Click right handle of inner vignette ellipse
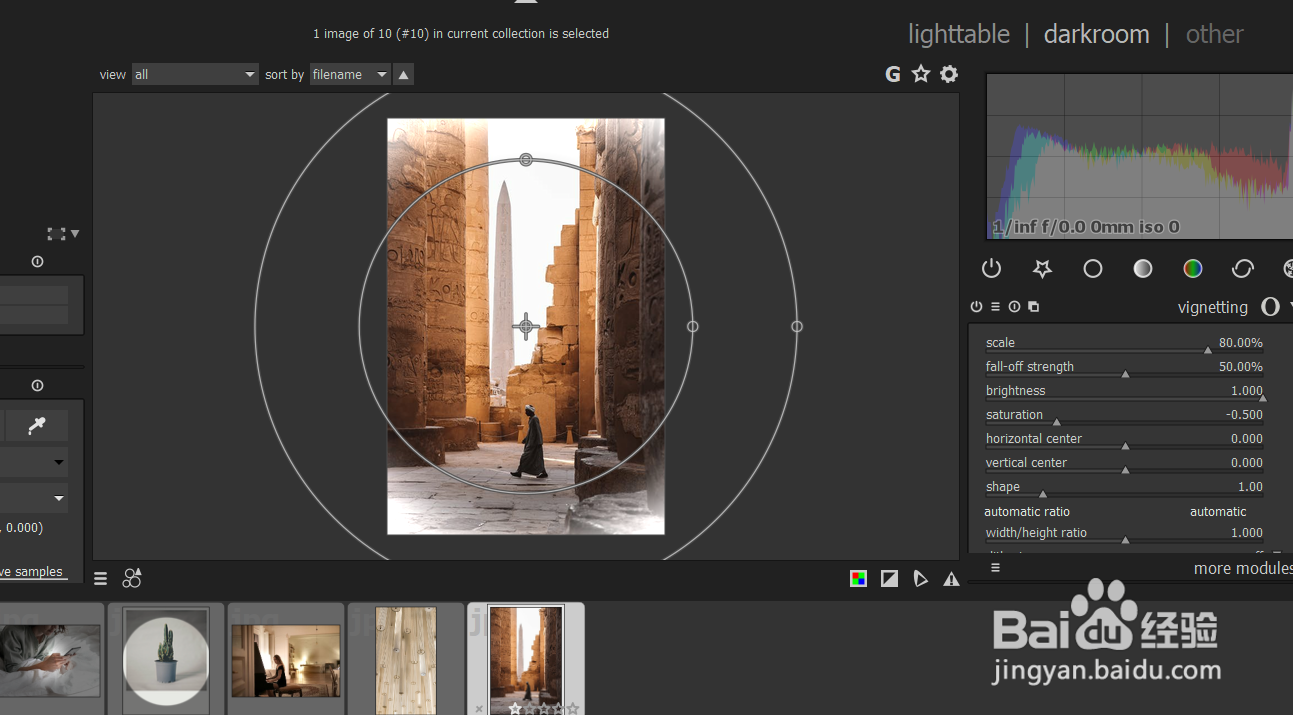Screen dimensions: 1293x715 pyautogui.click(x=692, y=326)
